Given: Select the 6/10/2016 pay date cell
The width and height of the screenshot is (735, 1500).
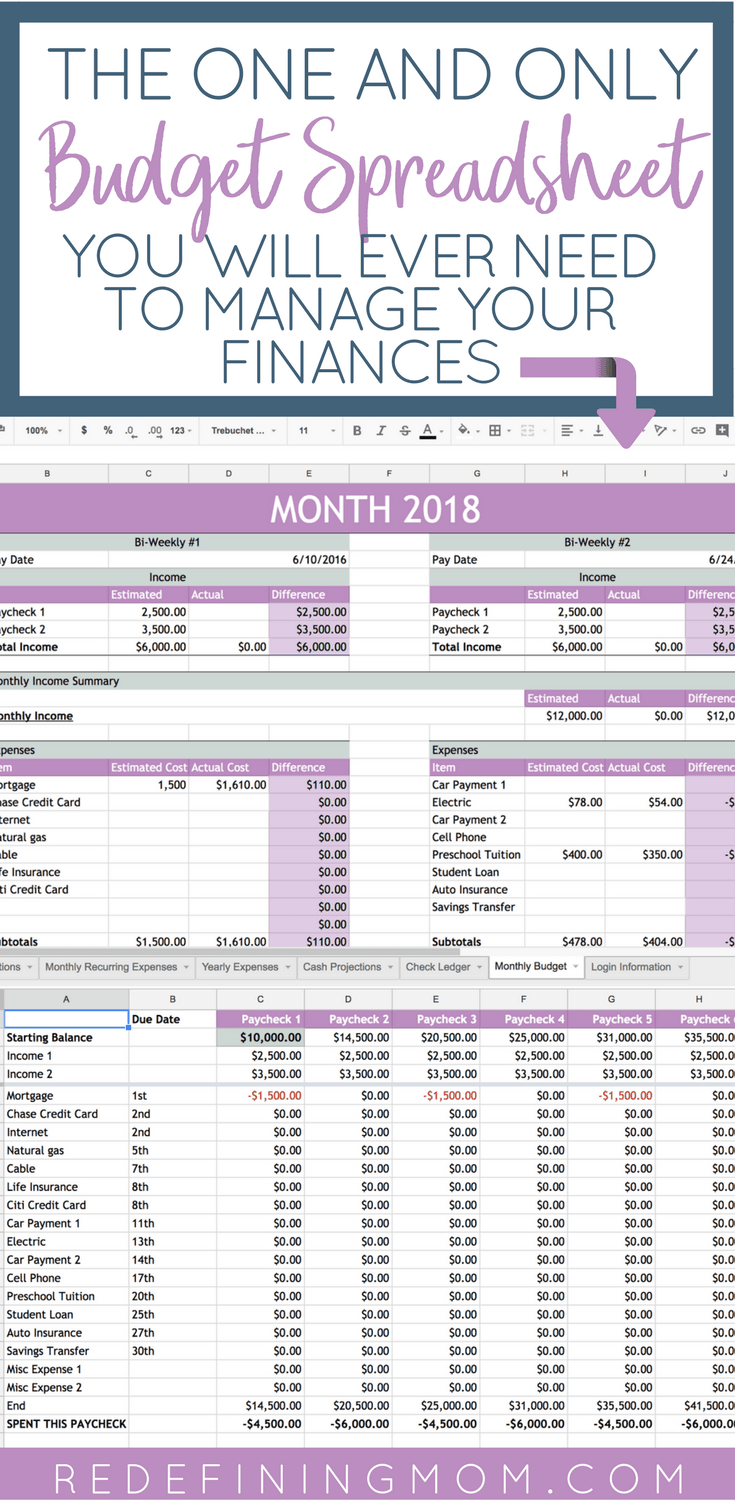Looking at the screenshot, I should click(309, 560).
